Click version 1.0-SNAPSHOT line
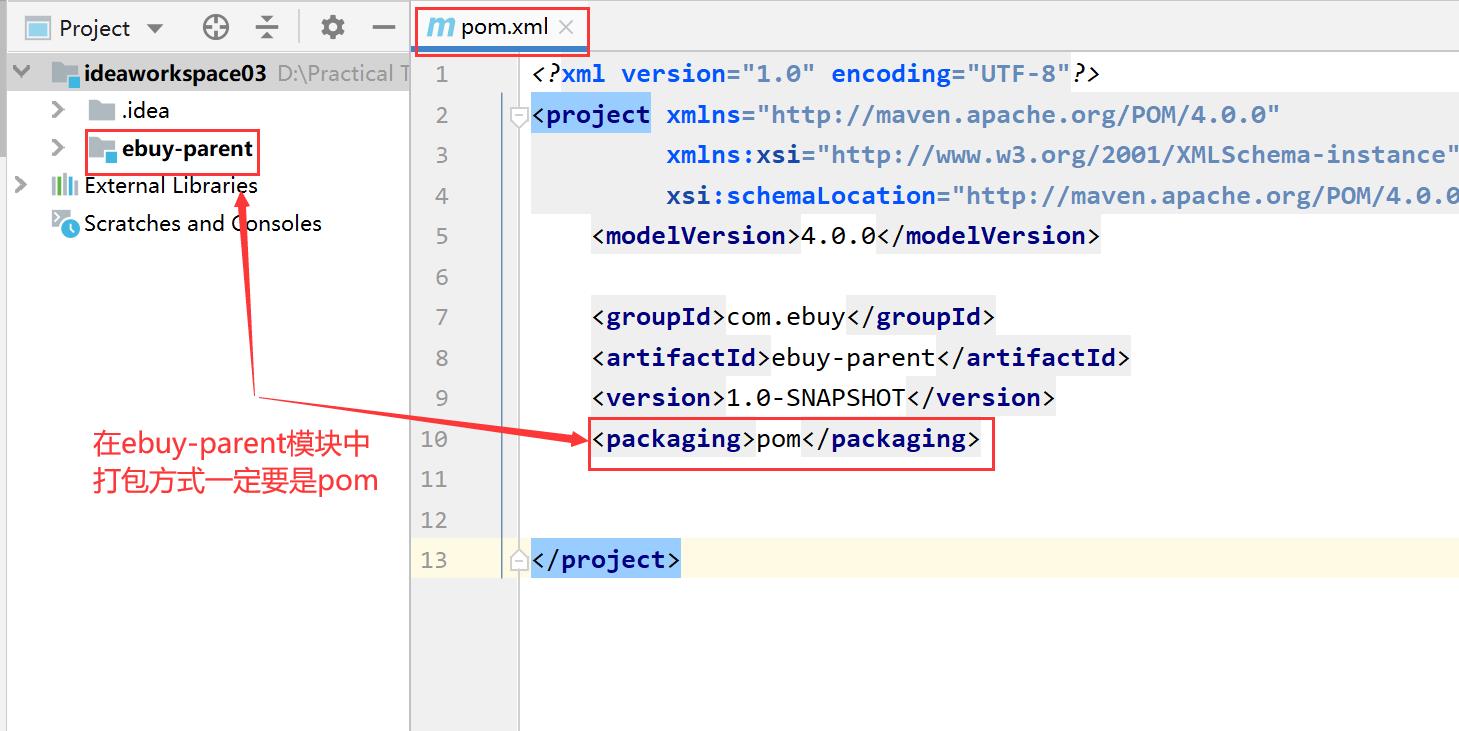1459x731 pixels. click(x=823, y=398)
